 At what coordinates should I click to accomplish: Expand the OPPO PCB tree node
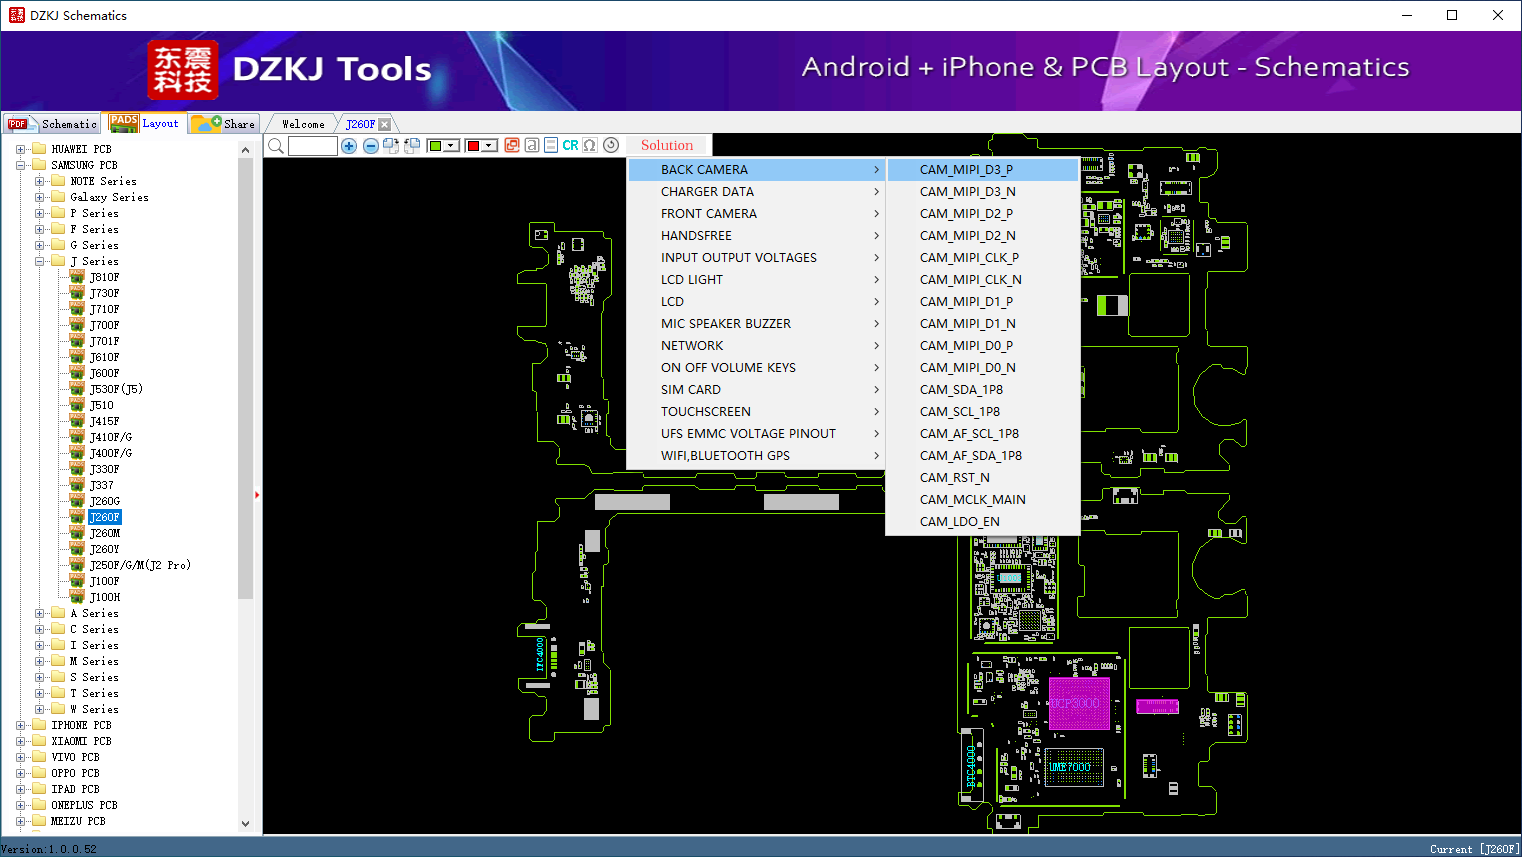tap(21, 773)
